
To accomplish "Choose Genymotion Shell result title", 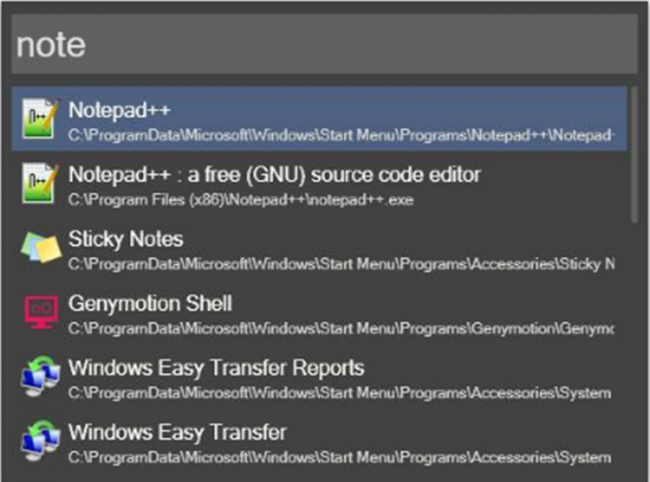I will 150,304.
